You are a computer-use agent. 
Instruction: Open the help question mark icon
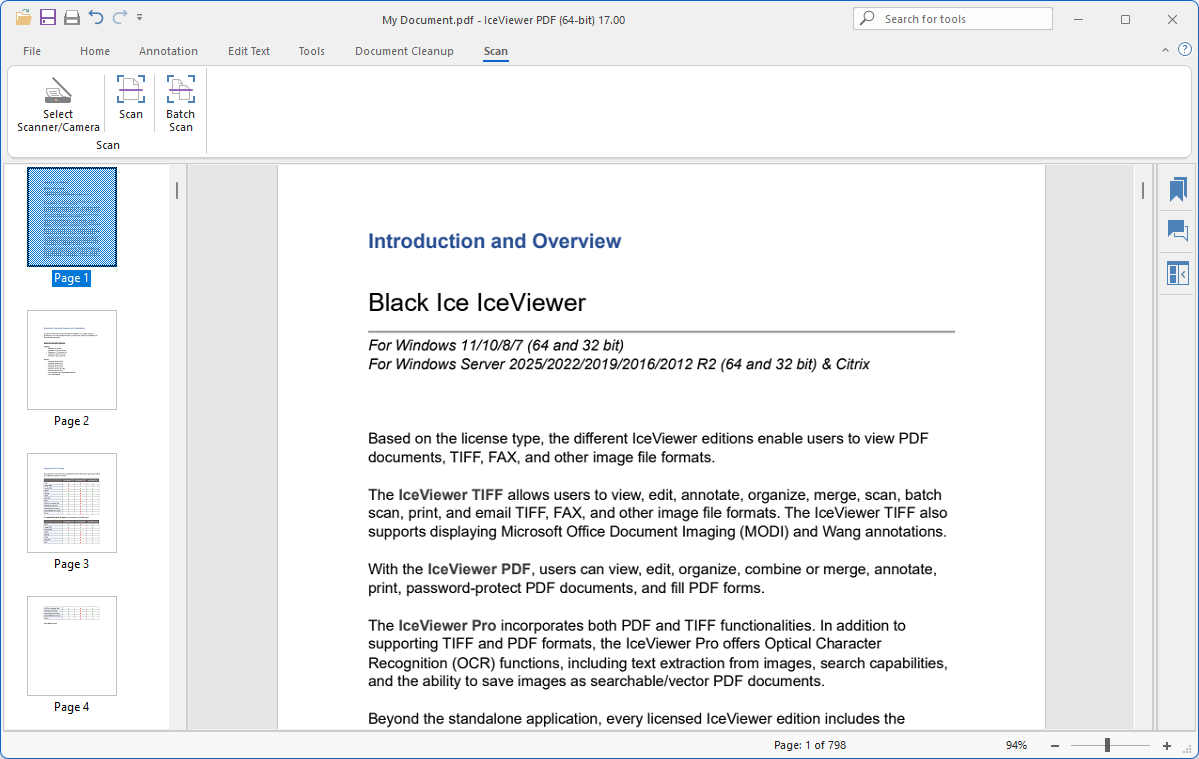pyautogui.click(x=1184, y=49)
